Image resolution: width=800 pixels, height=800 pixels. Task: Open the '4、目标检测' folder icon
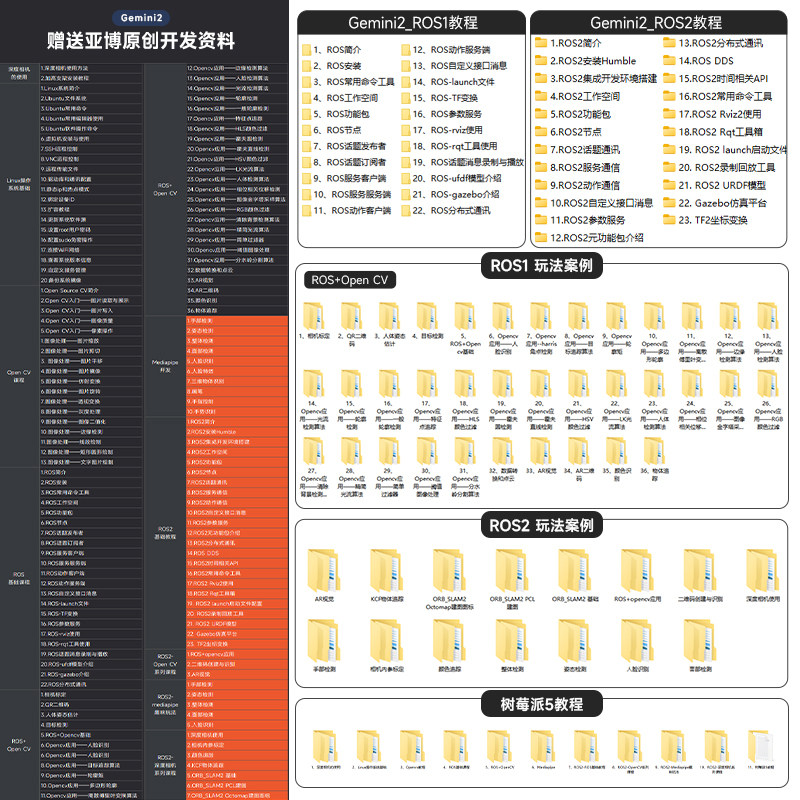click(427, 315)
